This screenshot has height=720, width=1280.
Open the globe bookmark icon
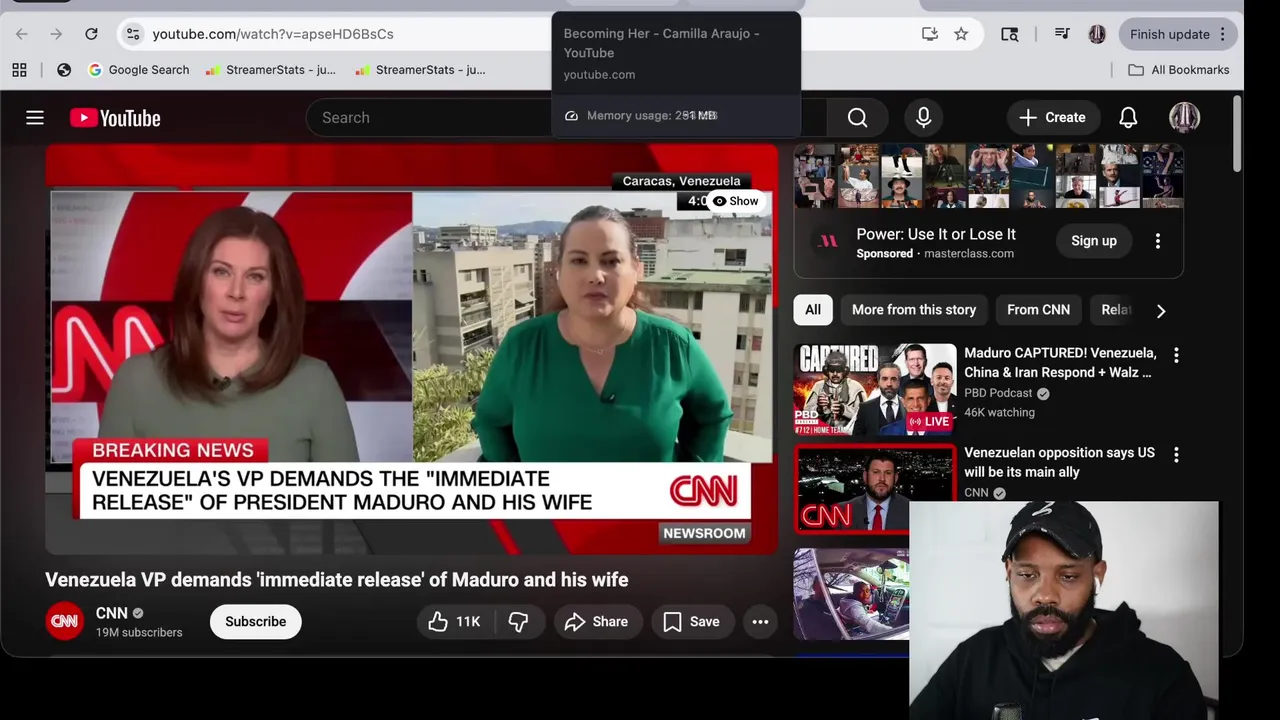64,70
